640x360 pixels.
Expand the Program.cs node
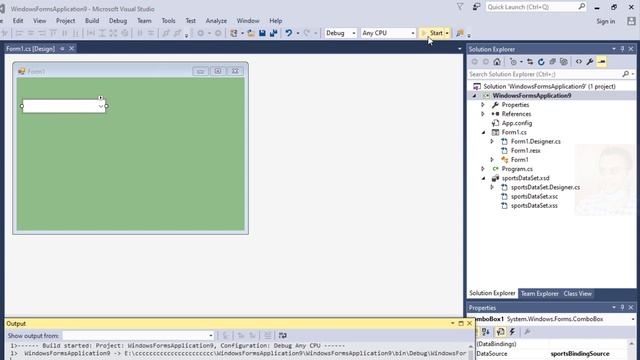pos(483,169)
